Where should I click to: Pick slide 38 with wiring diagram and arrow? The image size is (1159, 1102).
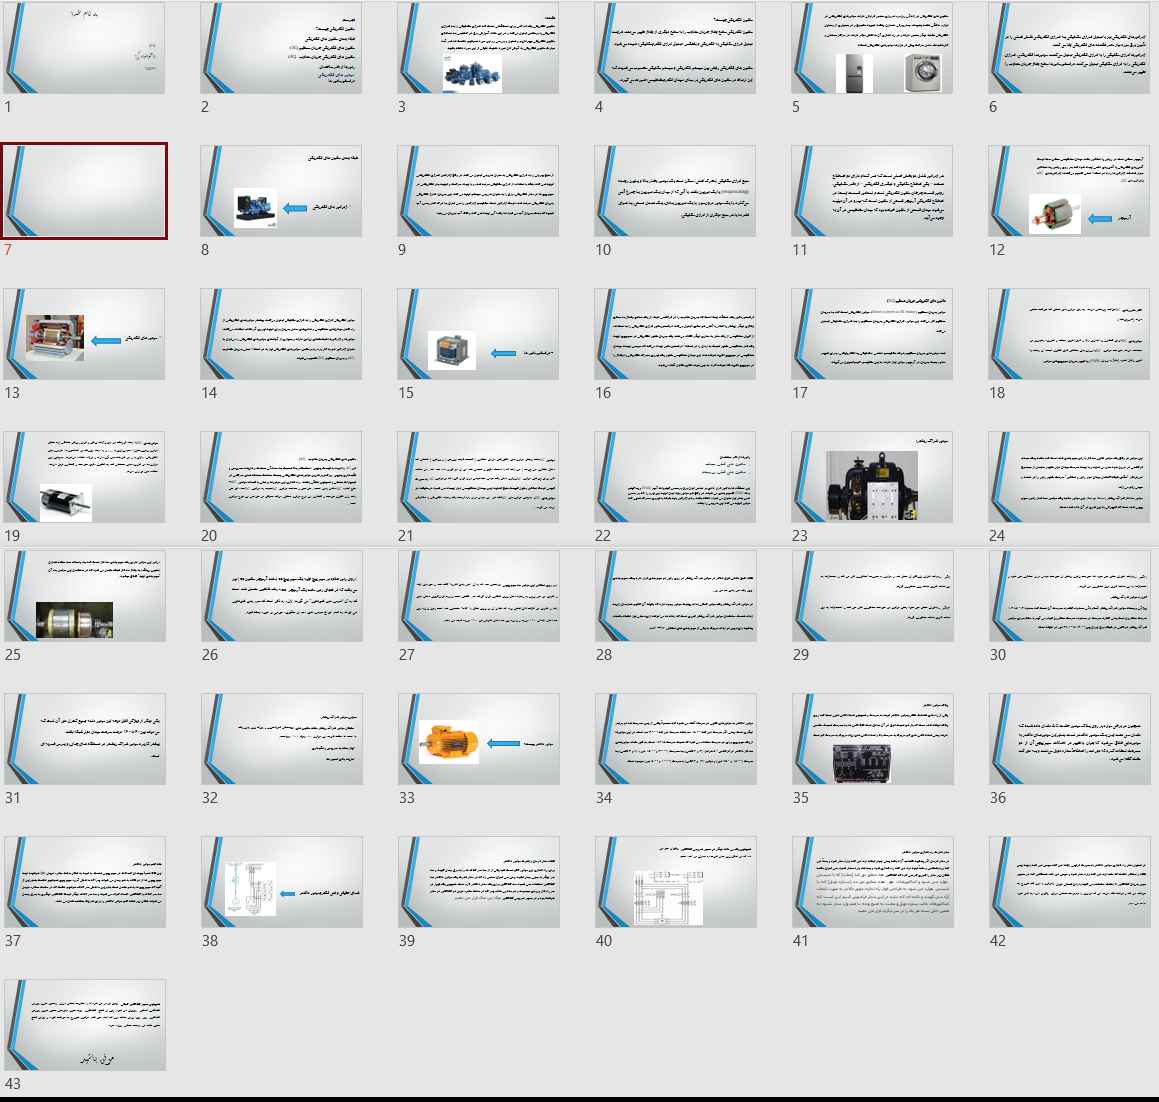(x=281, y=882)
